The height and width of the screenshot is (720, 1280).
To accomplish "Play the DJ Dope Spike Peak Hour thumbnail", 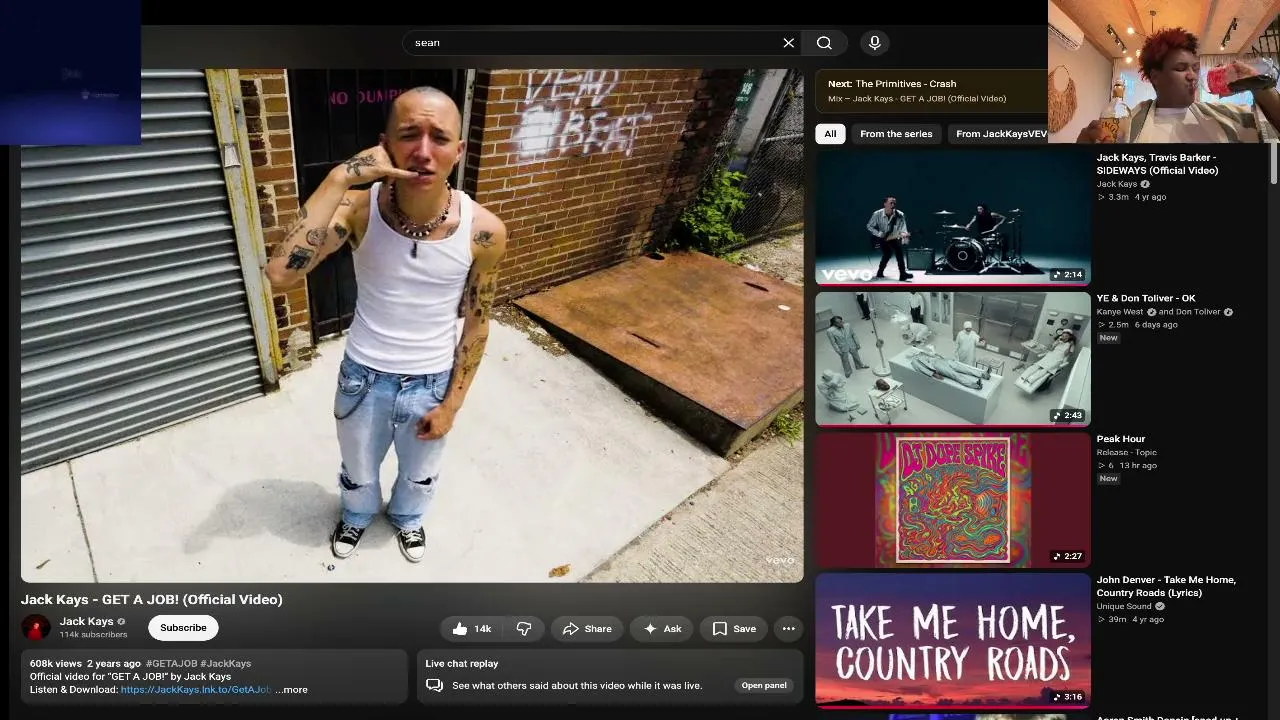I will (953, 499).
